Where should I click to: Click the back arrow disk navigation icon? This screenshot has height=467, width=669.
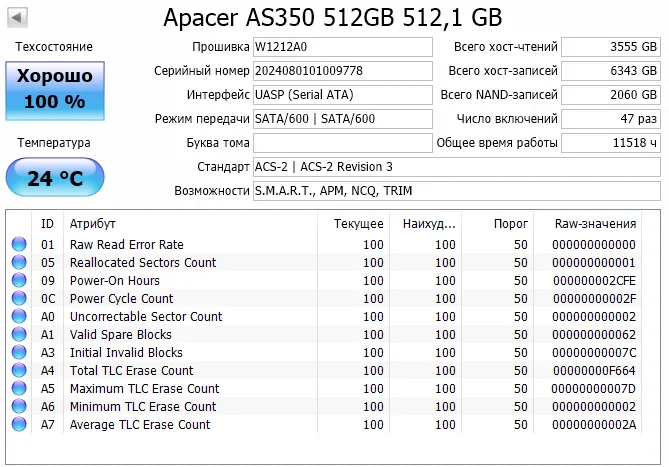point(17,18)
